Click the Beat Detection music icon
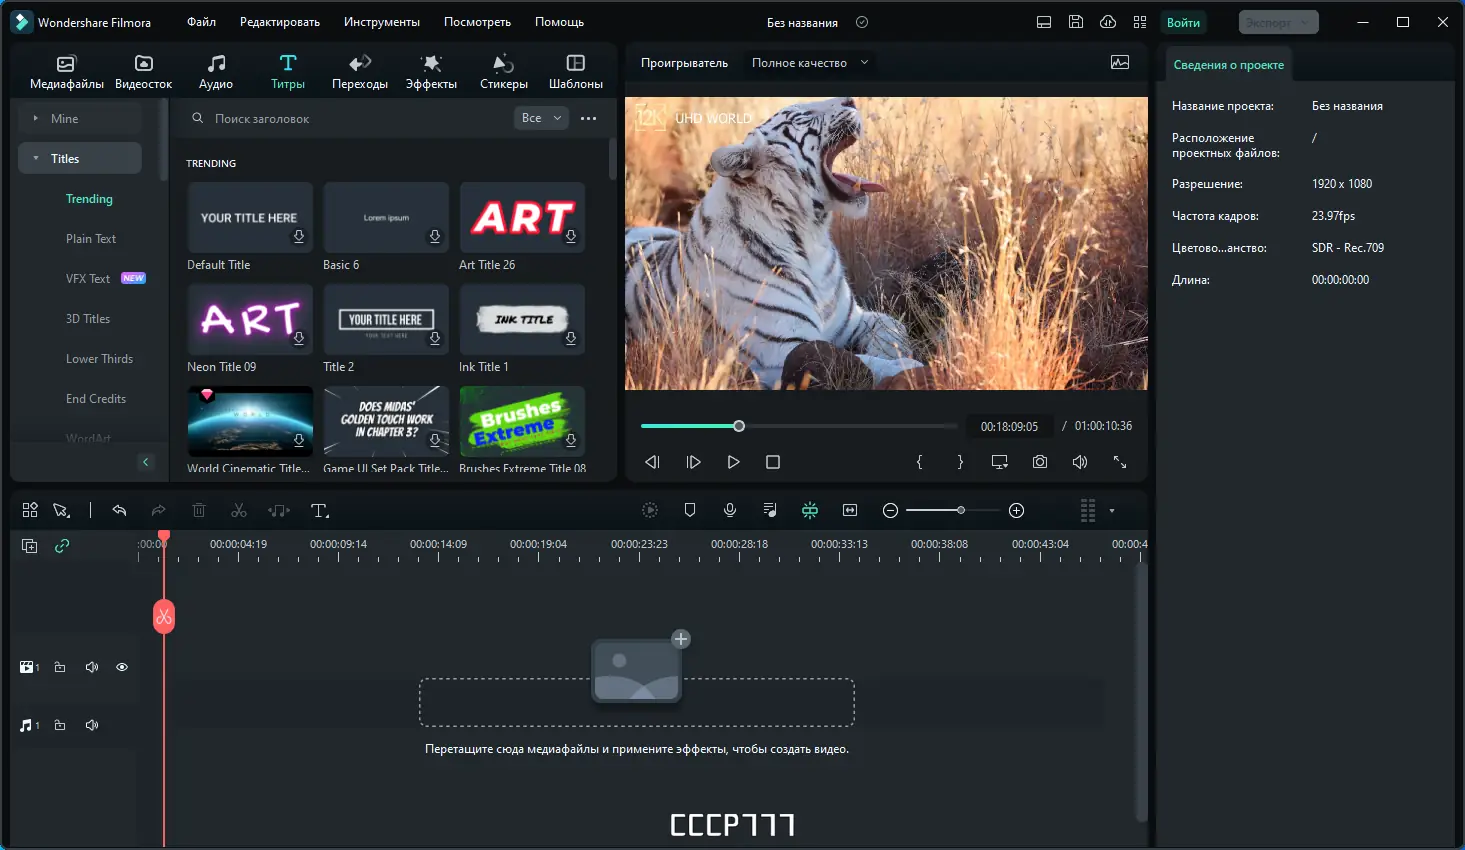This screenshot has height=850, width=1465. [x=770, y=510]
